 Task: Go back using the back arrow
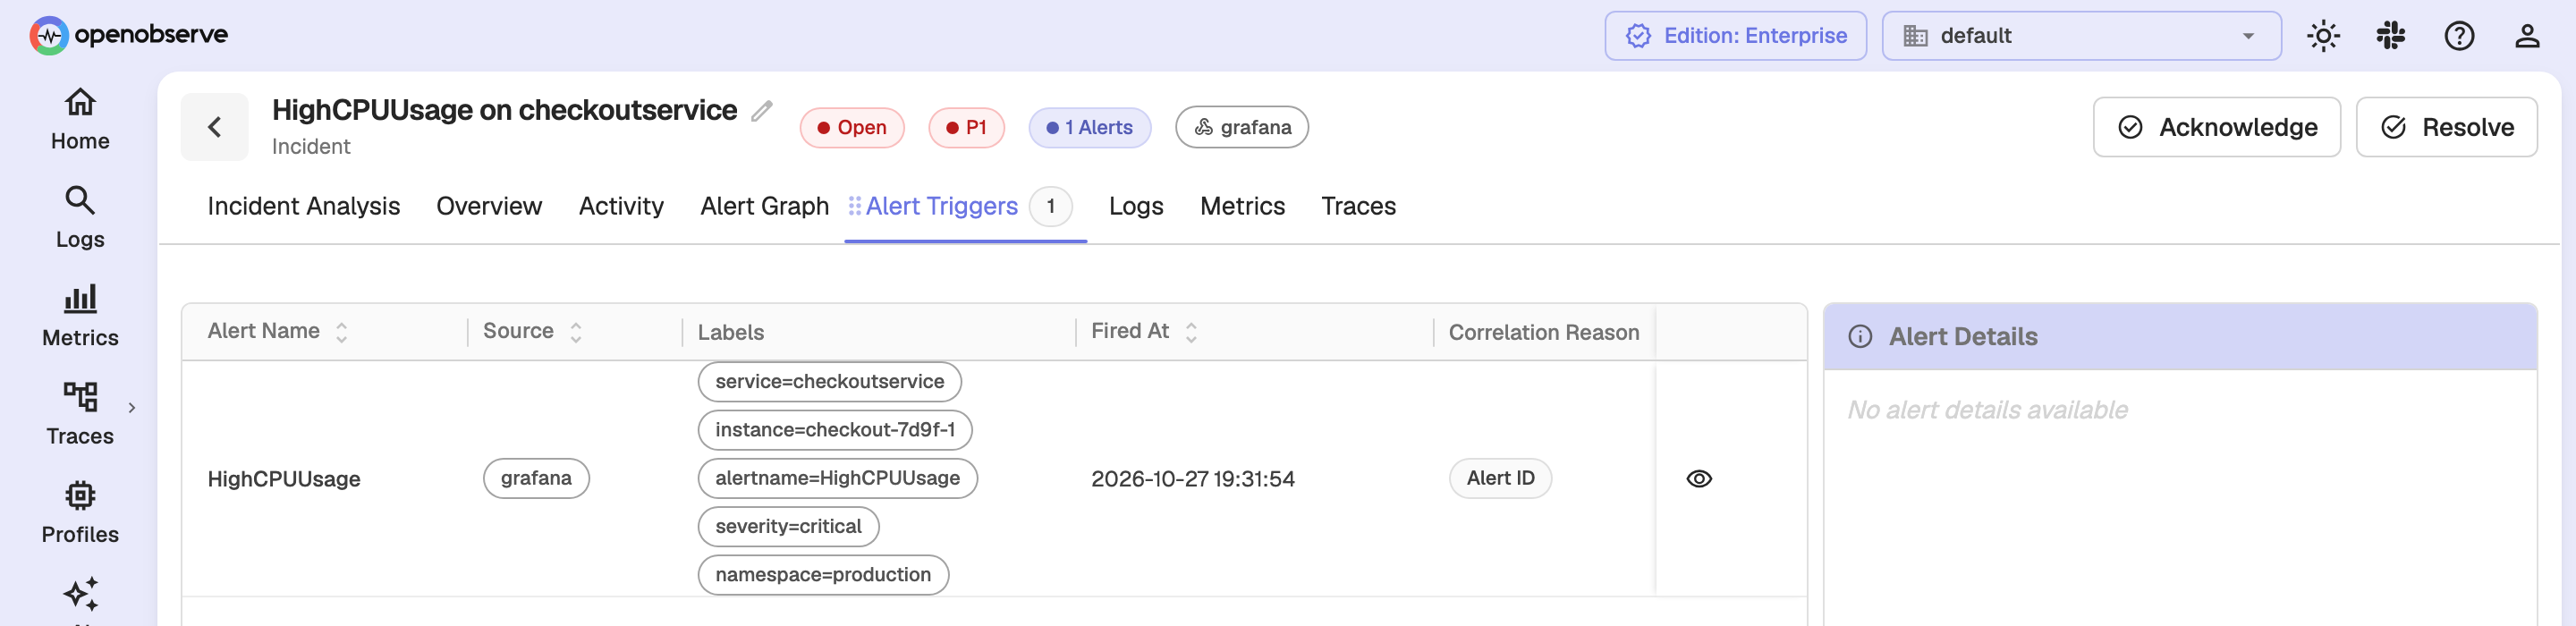214,127
